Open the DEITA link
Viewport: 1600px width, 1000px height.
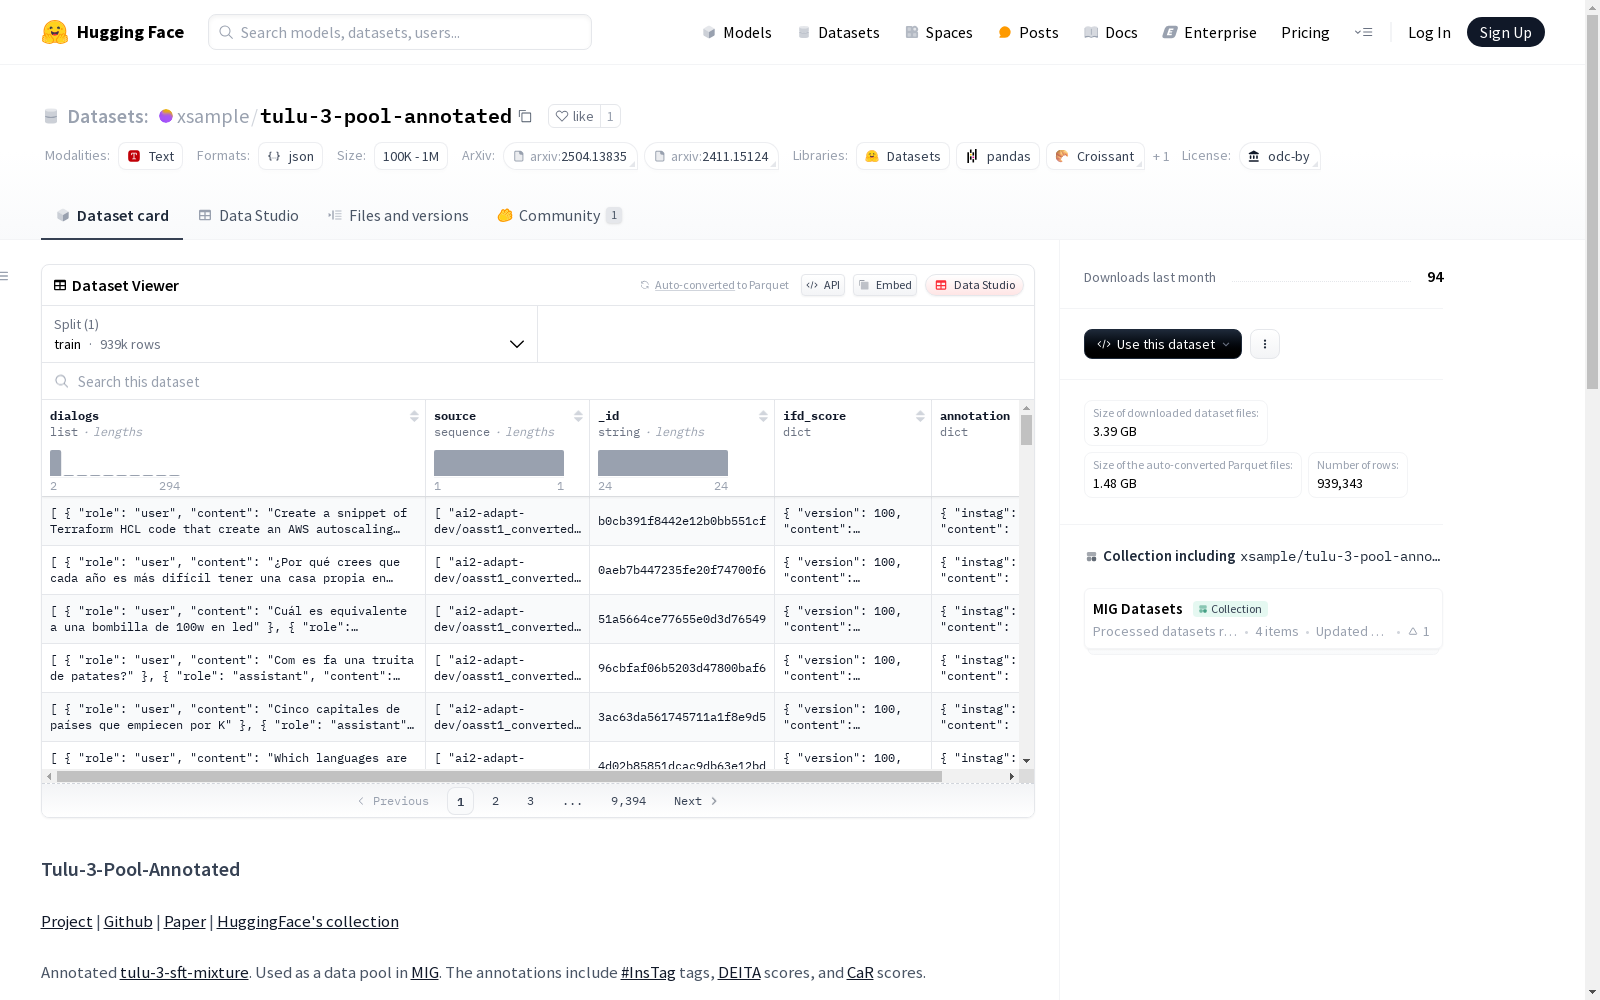(x=739, y=972)
